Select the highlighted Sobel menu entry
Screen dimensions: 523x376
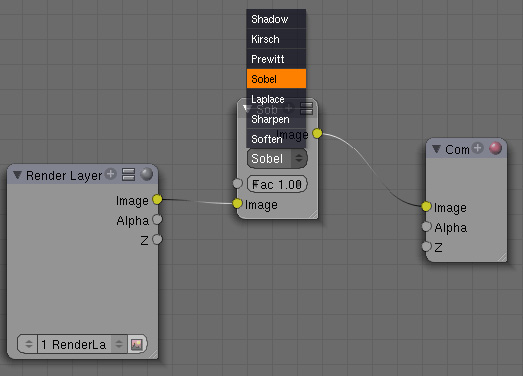tap(276, 79)
